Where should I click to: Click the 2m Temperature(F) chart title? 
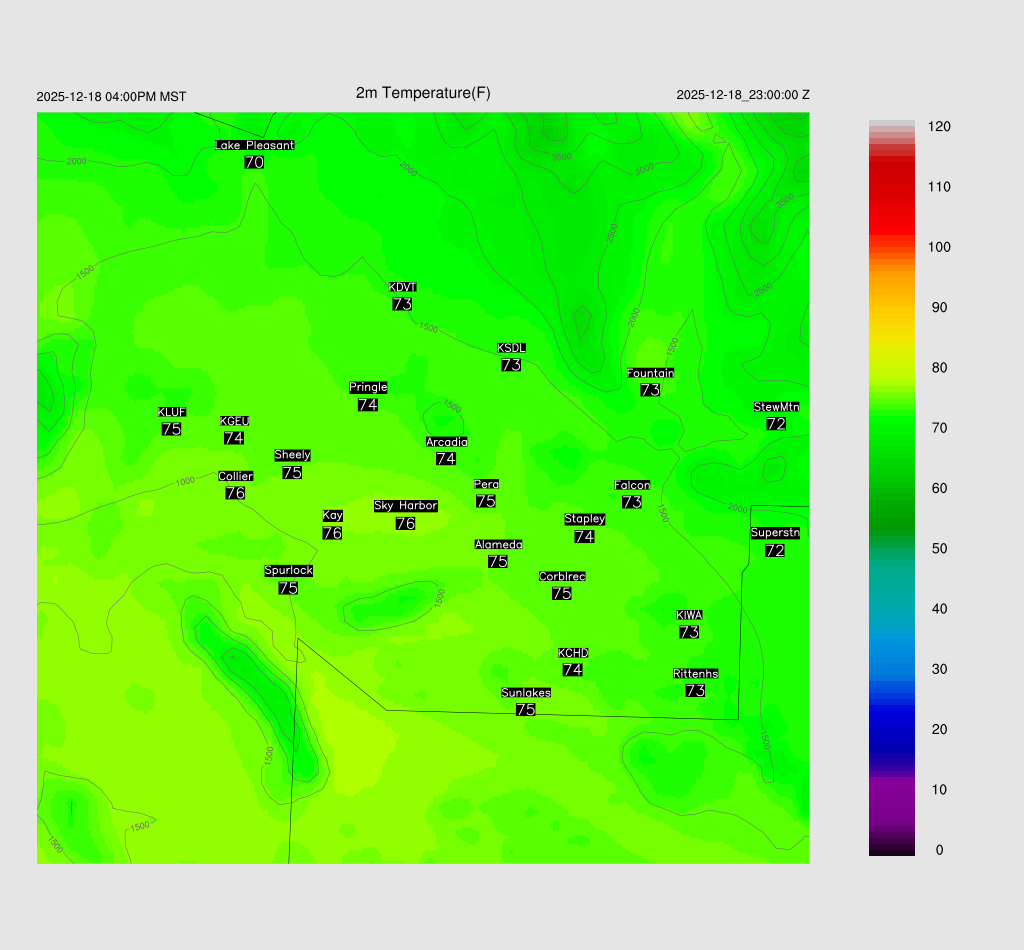[x=423, y=93]
